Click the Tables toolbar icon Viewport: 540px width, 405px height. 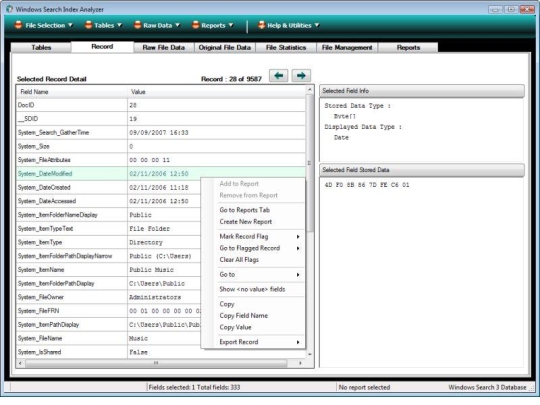point(89,25)
